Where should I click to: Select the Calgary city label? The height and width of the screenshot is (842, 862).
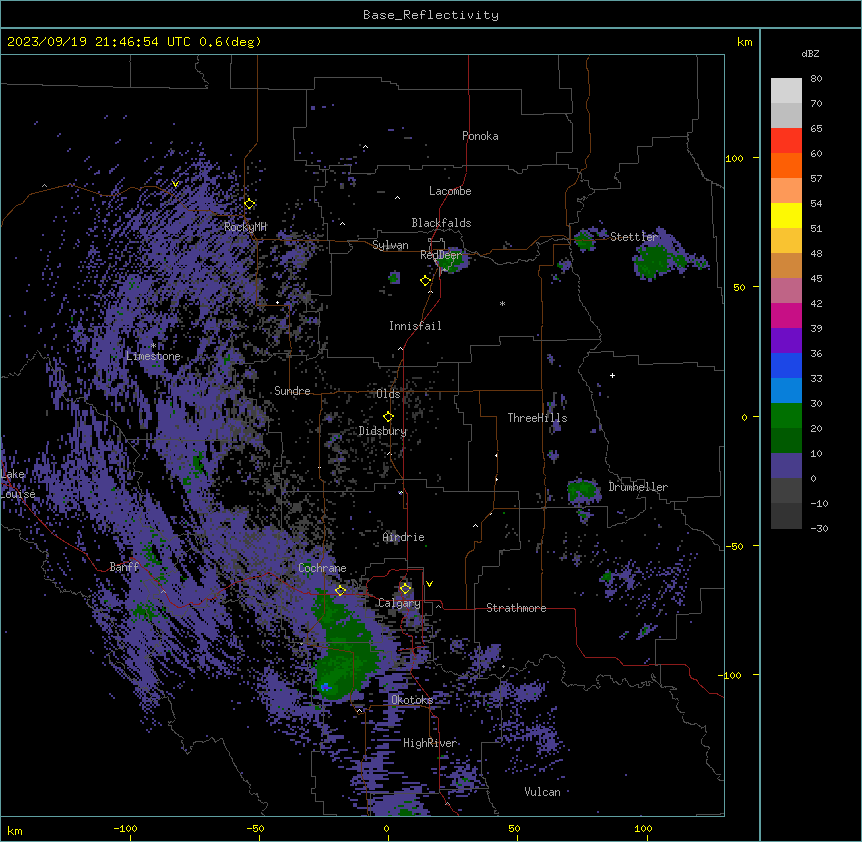[x=399, y=603]
